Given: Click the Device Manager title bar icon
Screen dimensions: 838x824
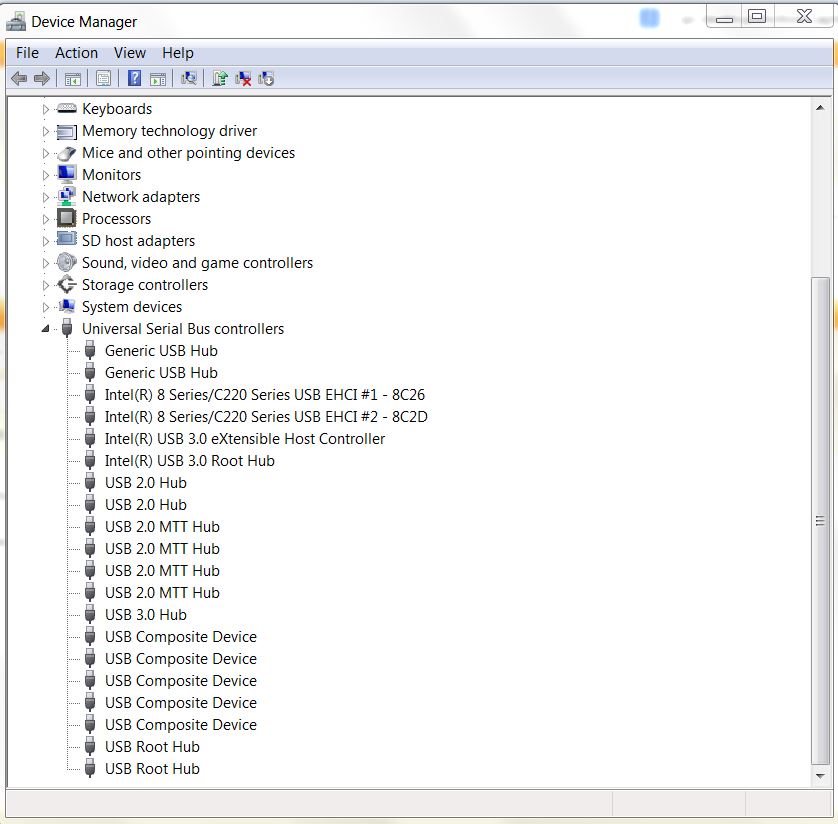Looking at the screenshot, I should tap(16, 22).
